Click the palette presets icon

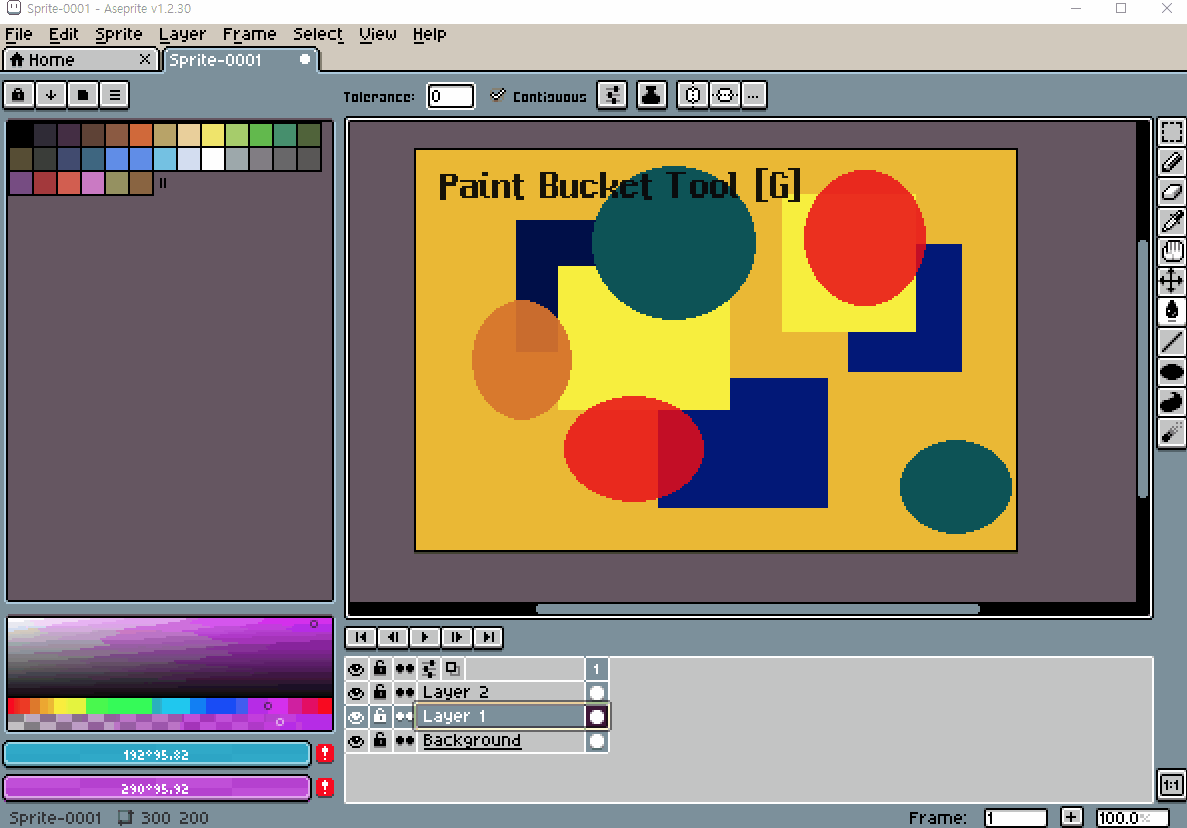tap(83, 95)
